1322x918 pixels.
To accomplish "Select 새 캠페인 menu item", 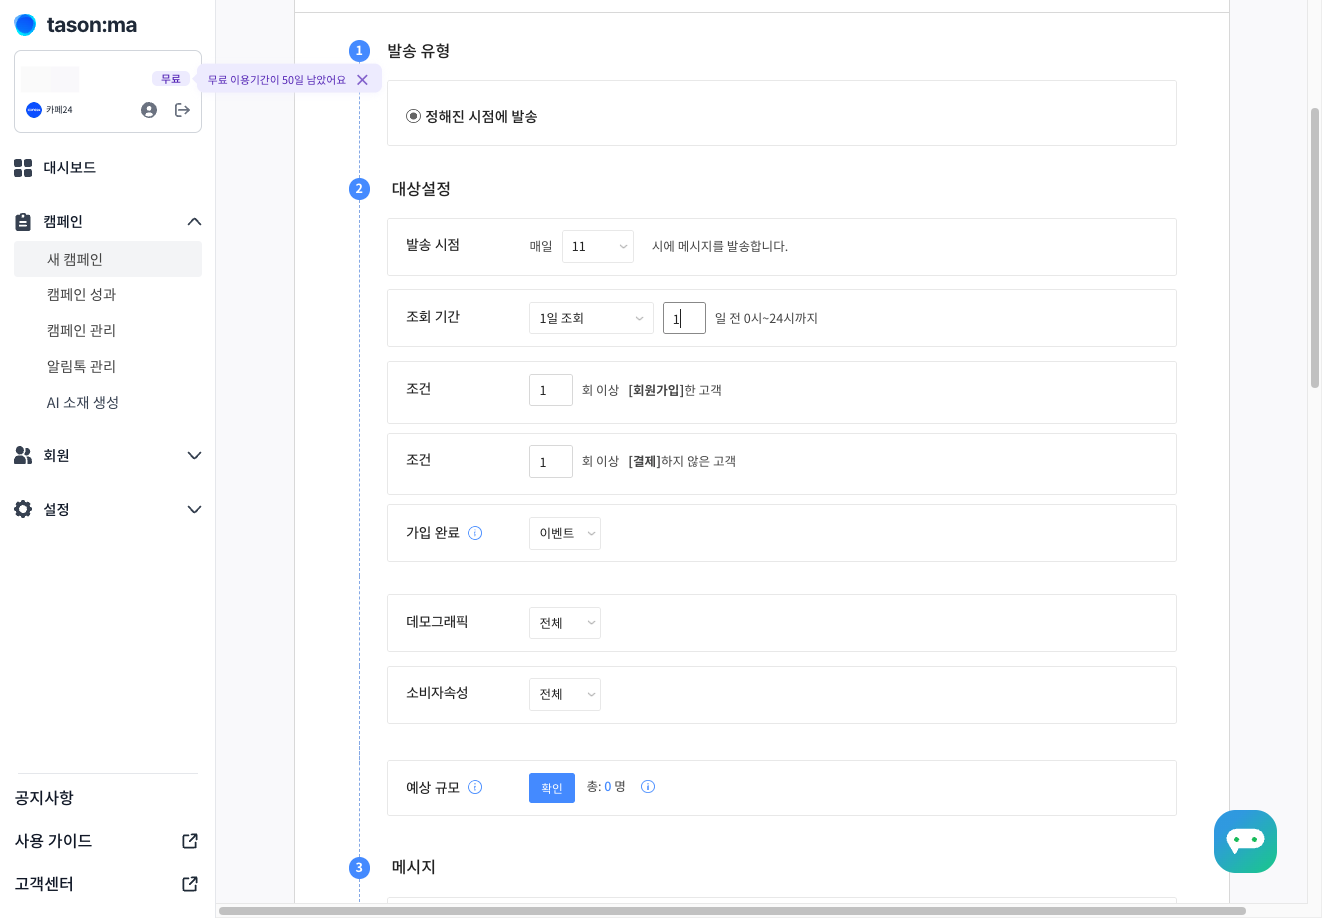I will (x=108, y=259).
